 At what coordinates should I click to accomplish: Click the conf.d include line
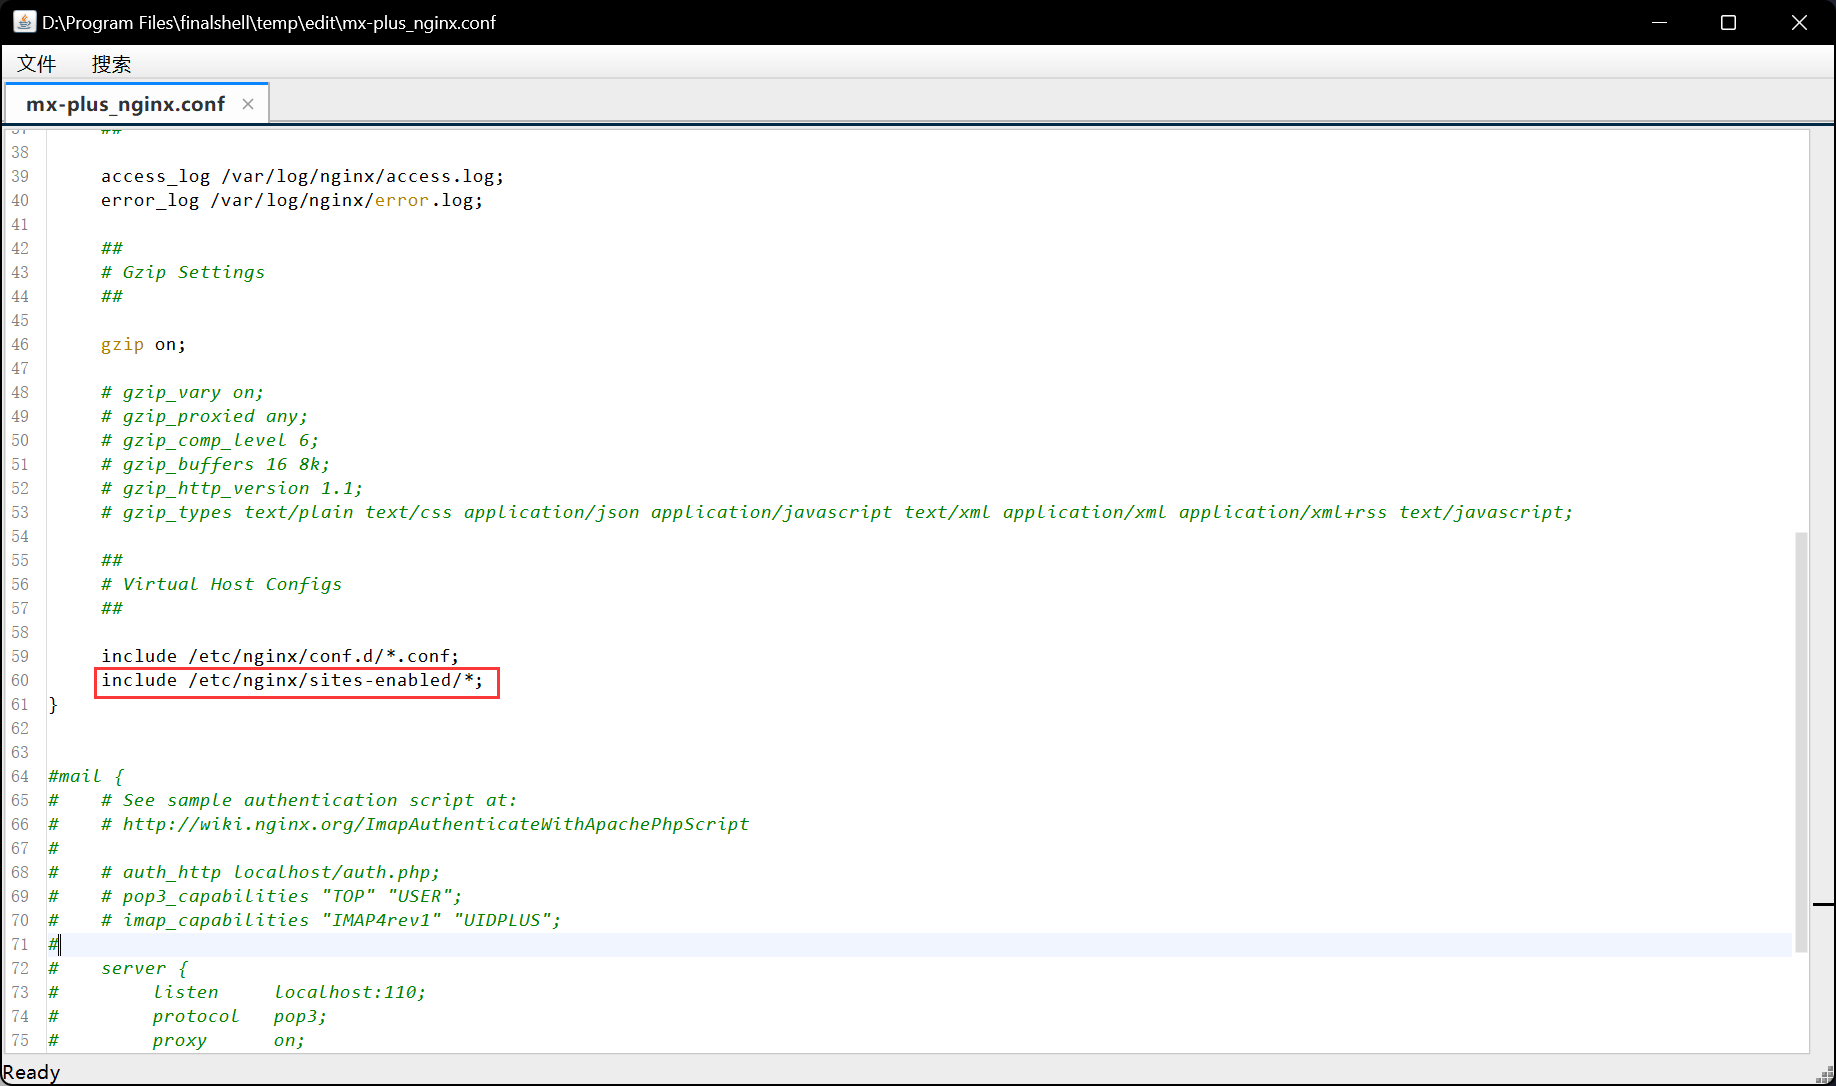click(x=280, y=657)
